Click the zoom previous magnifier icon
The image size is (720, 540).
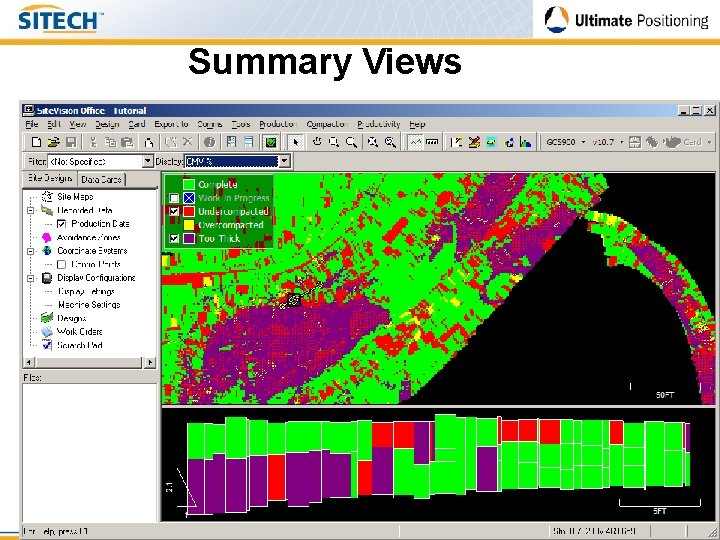coord(390,142)
